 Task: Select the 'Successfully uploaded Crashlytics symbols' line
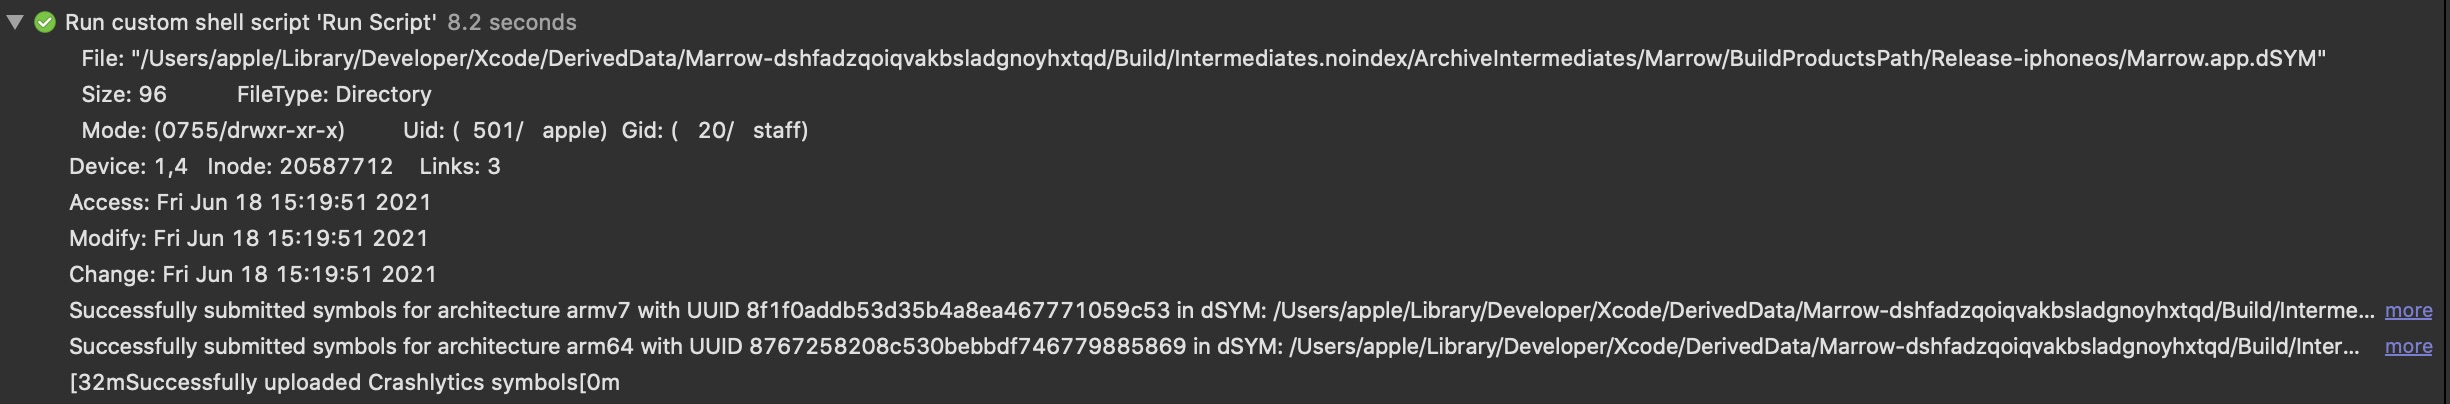344,383
